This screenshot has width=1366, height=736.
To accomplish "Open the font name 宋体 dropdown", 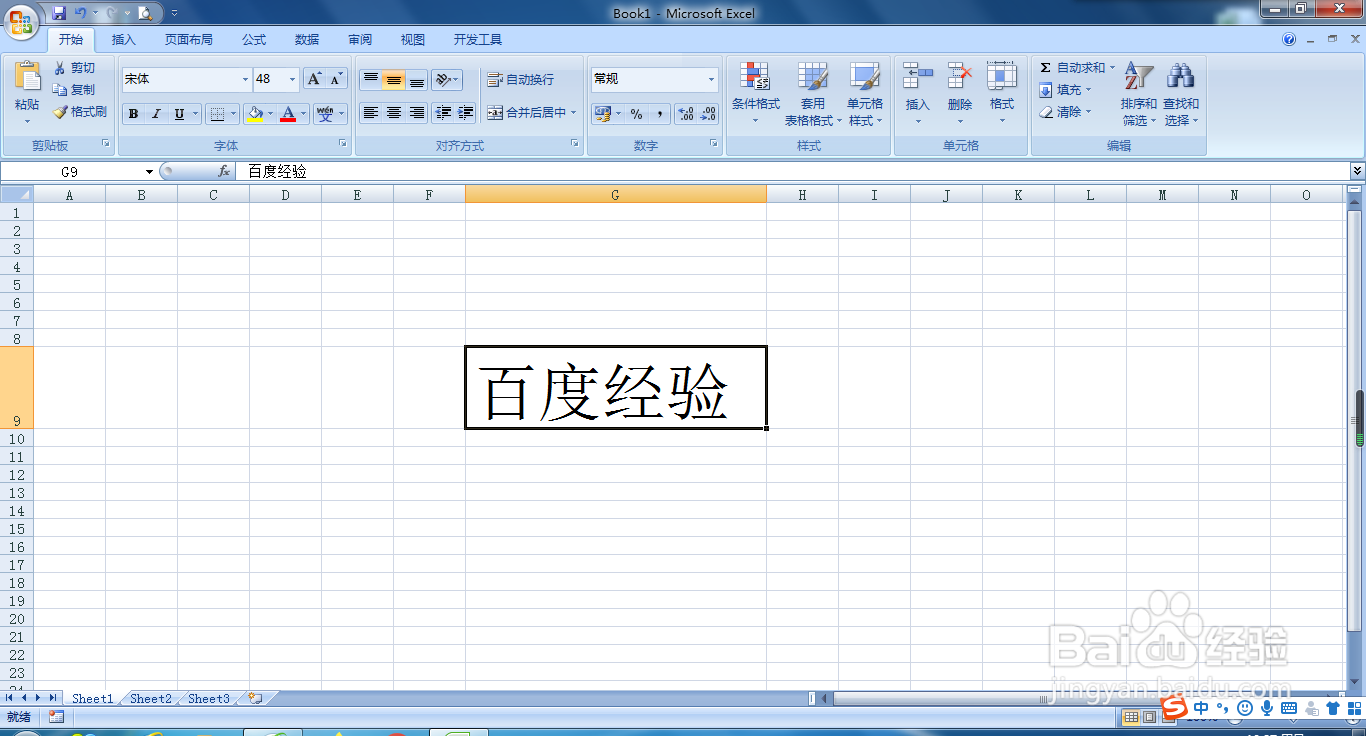I will (246, 79).
